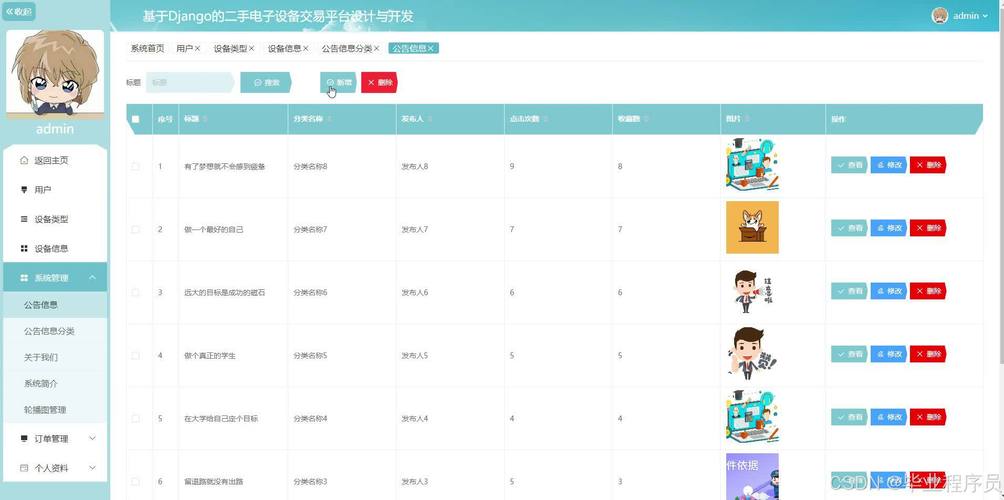Check the row 2 checkbox (做一个最好的自己)
1004x500 pixels.
pyautogui.click(x=135, y=229)
